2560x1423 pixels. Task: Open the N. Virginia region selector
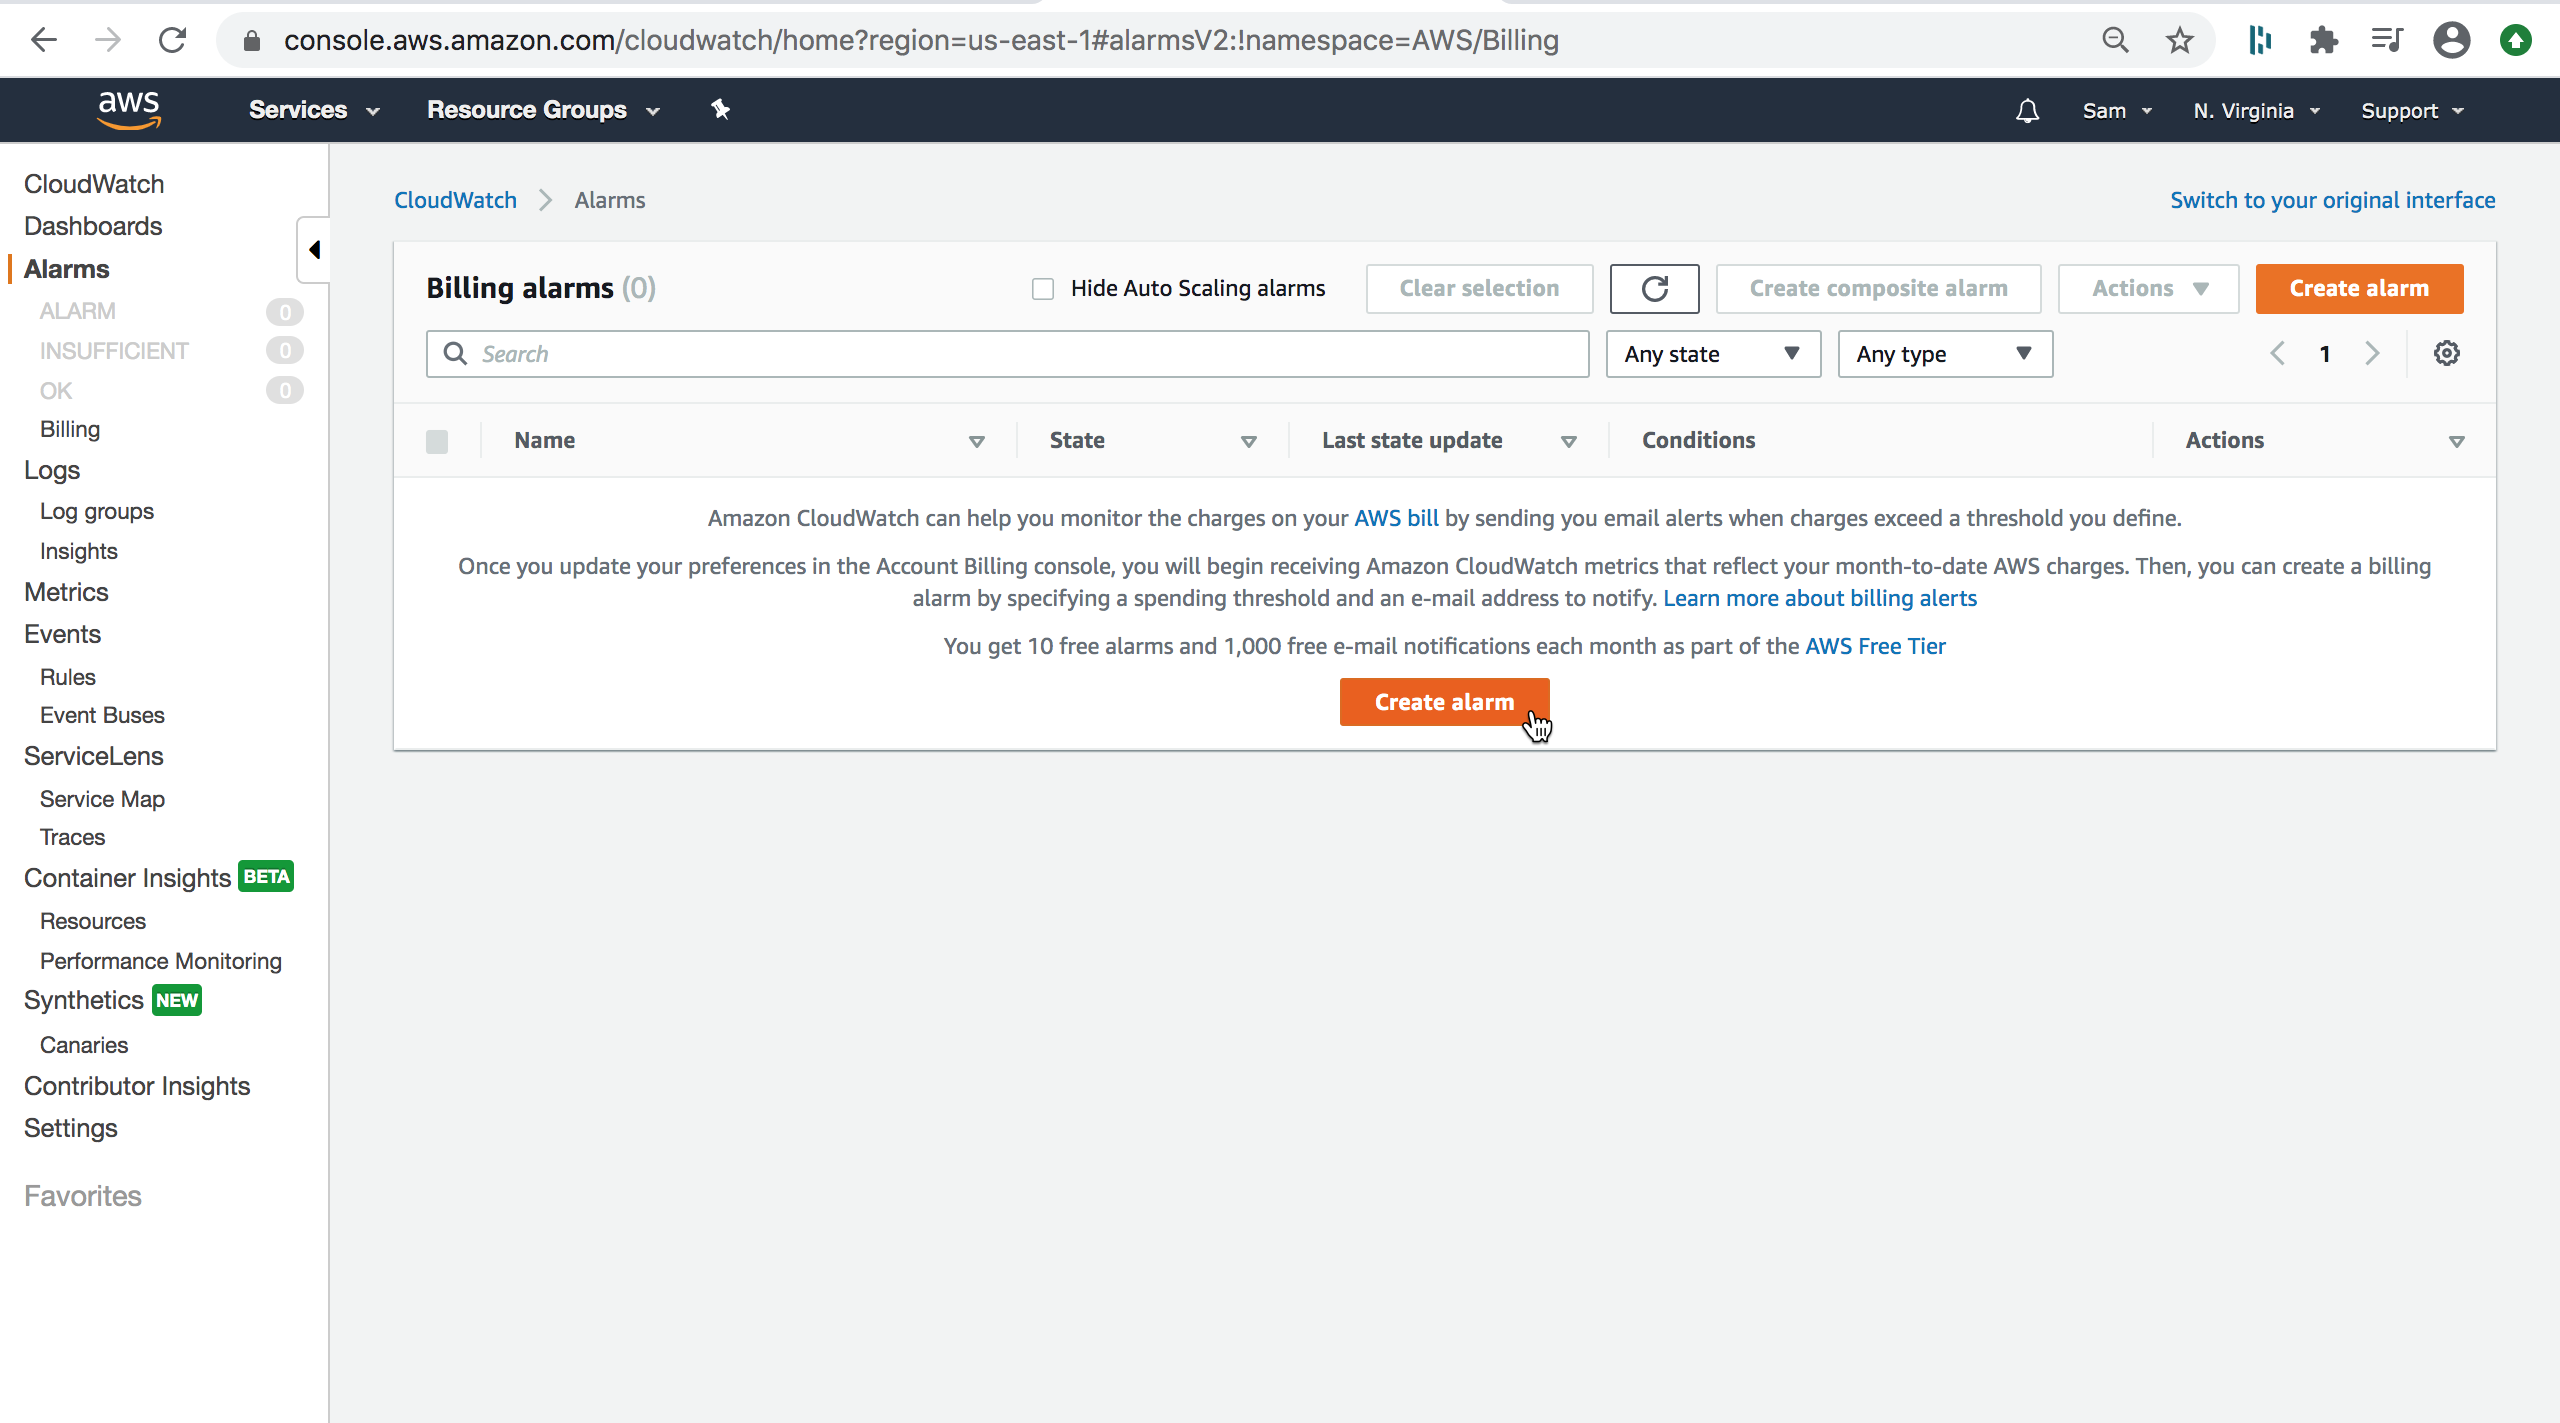click(x=2256, y=111)
